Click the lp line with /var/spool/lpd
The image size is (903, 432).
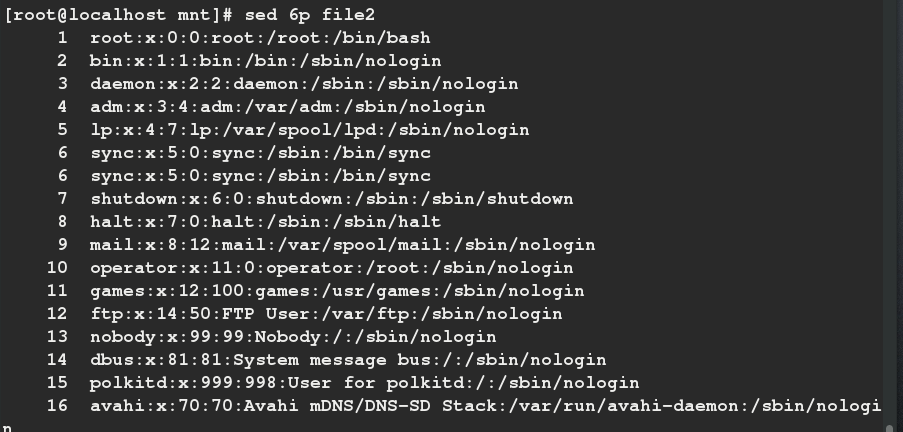309,130
